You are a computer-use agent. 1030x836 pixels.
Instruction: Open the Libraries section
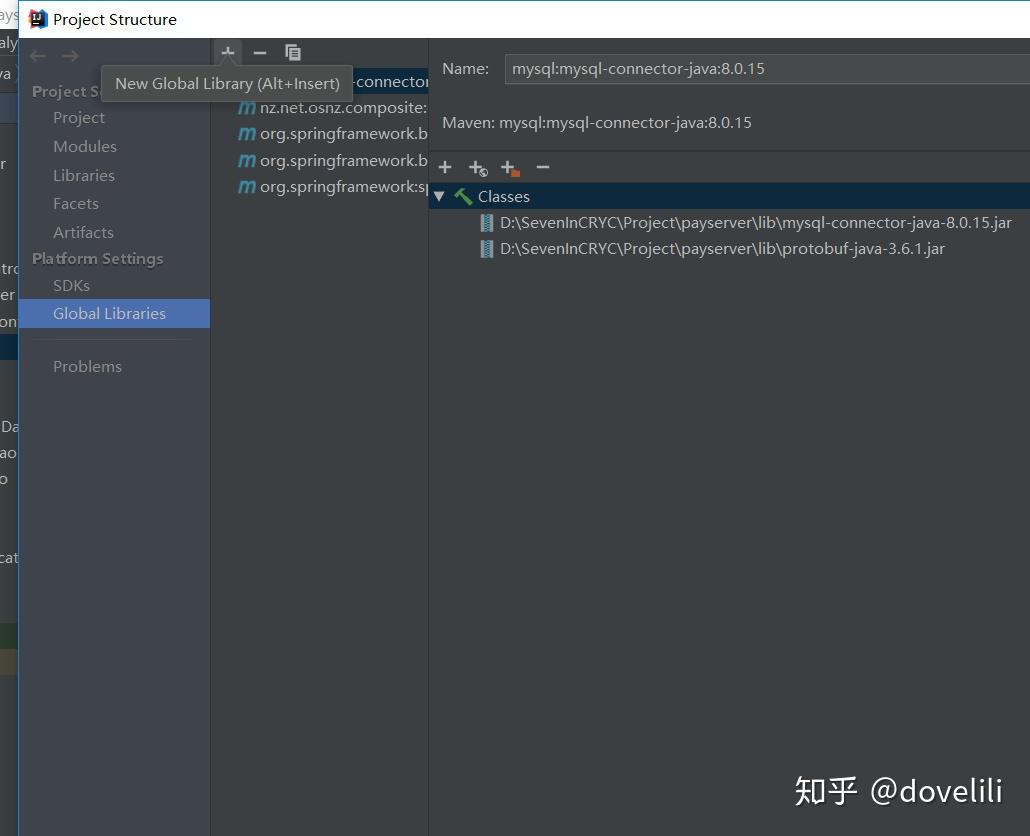[84, 175]
